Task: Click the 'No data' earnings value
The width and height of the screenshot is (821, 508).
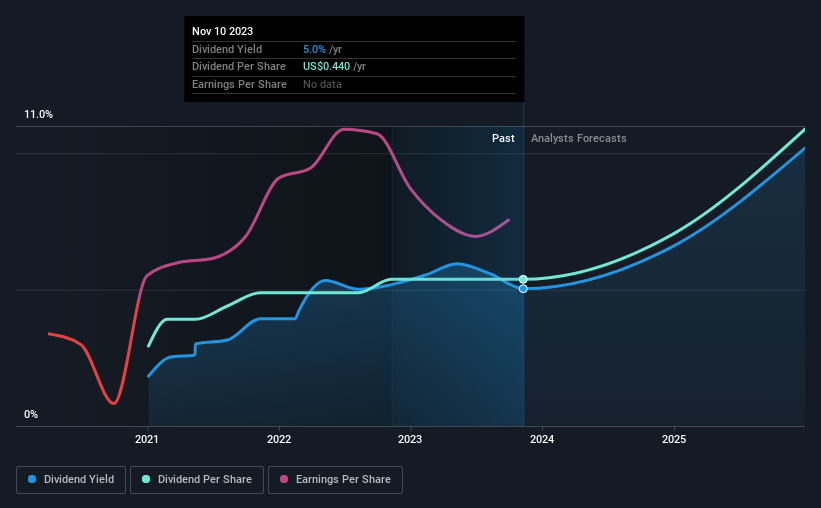Action: click(x=323, y=84)
